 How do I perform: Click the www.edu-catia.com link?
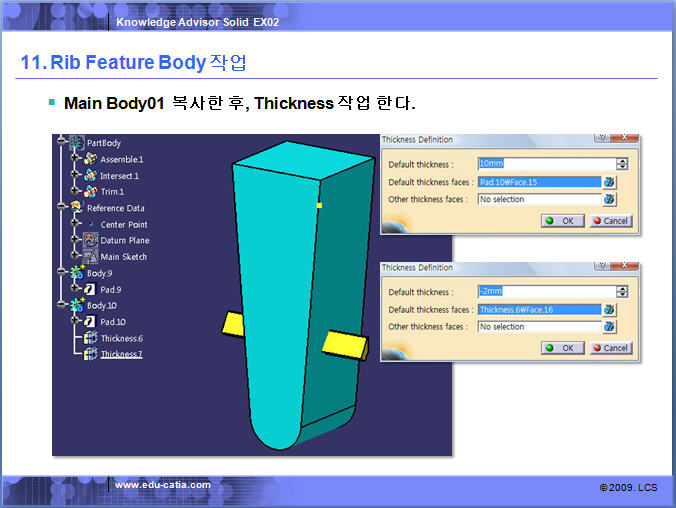[163, 485]
